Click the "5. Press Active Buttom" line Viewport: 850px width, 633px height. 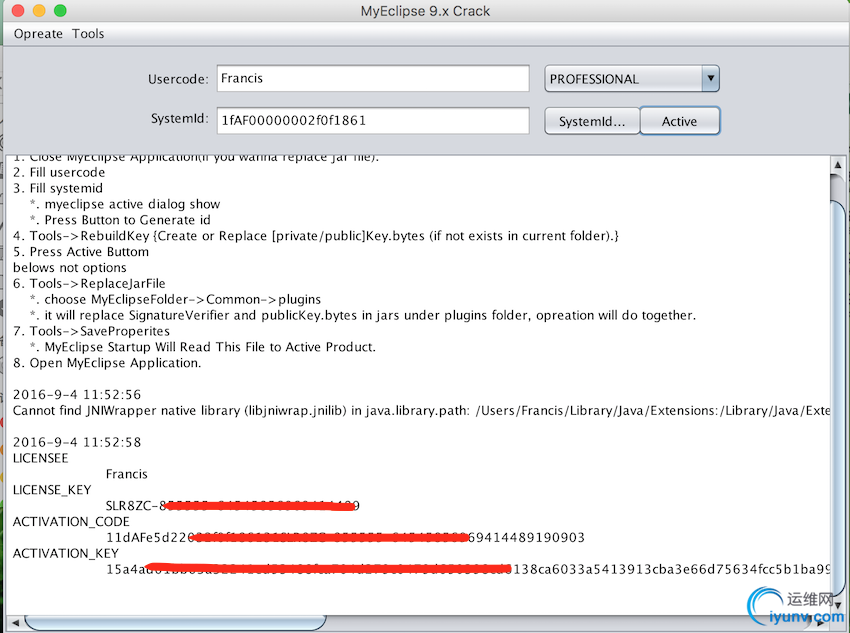coord(81,252)
